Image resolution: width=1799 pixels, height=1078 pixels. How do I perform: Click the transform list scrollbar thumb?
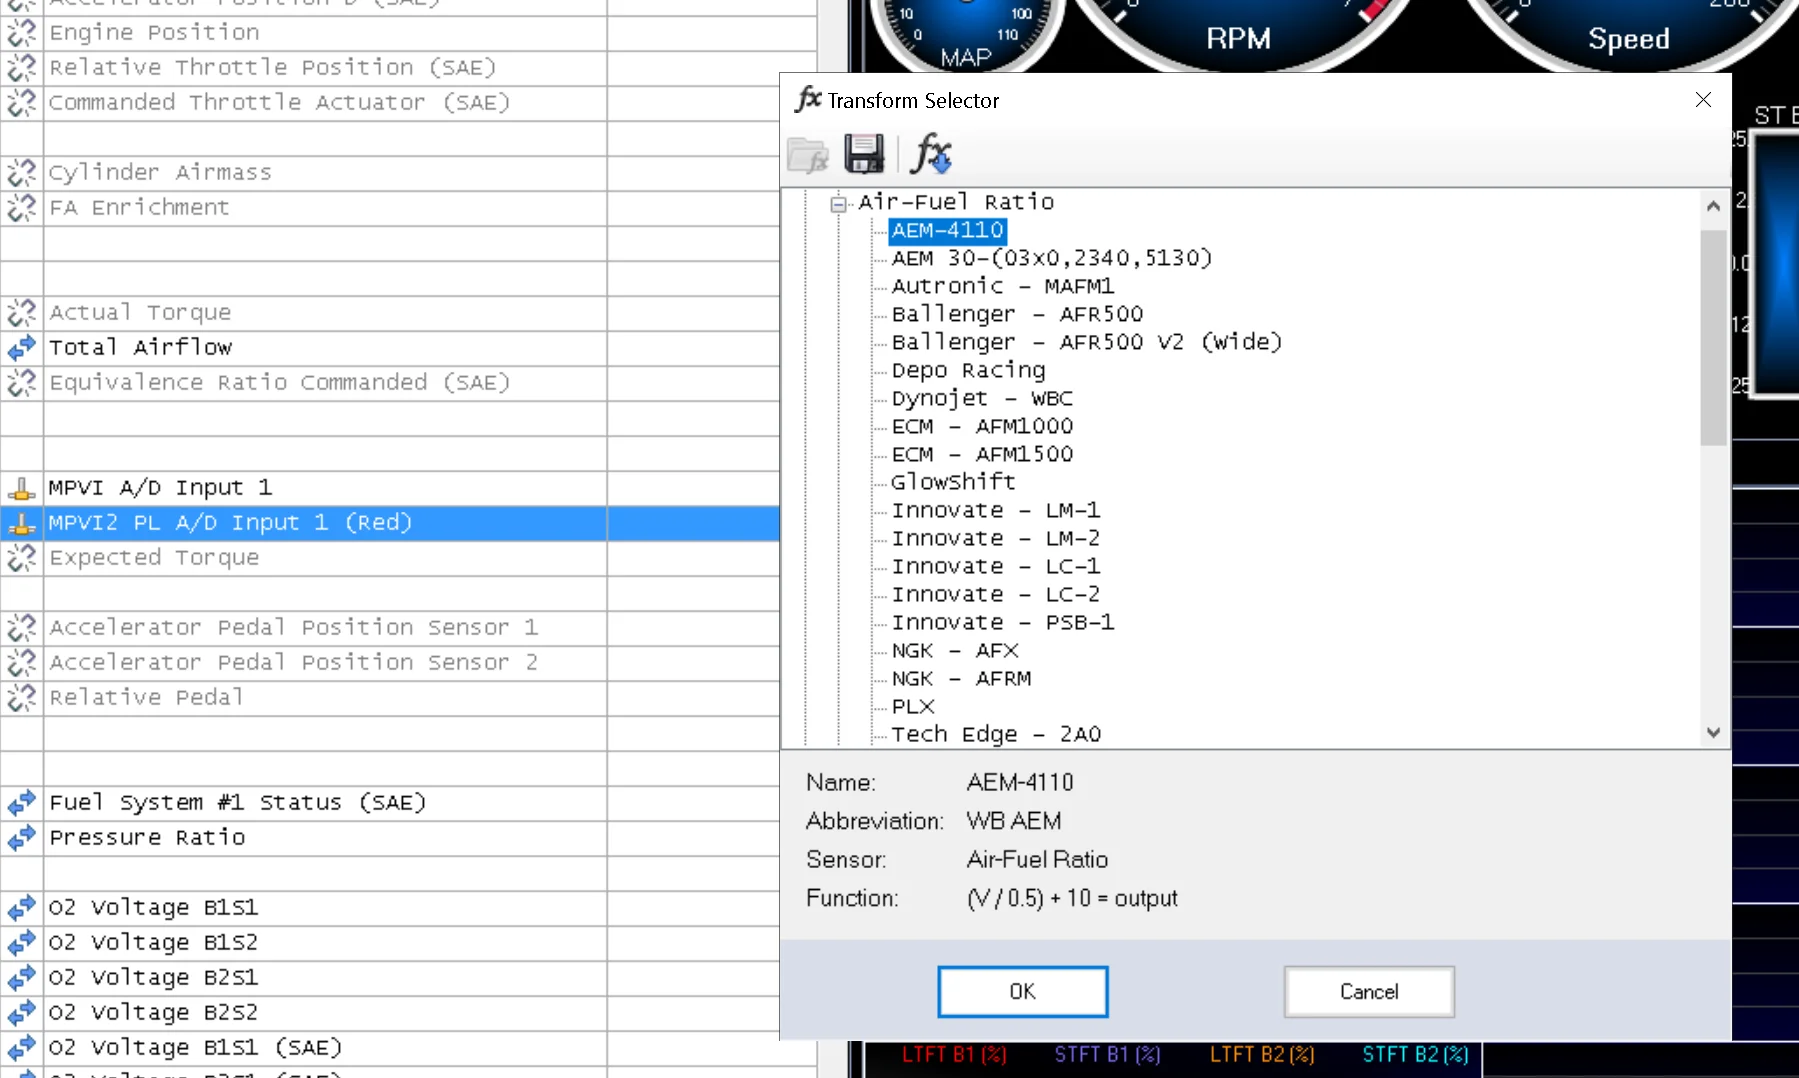pos(1713,337)
